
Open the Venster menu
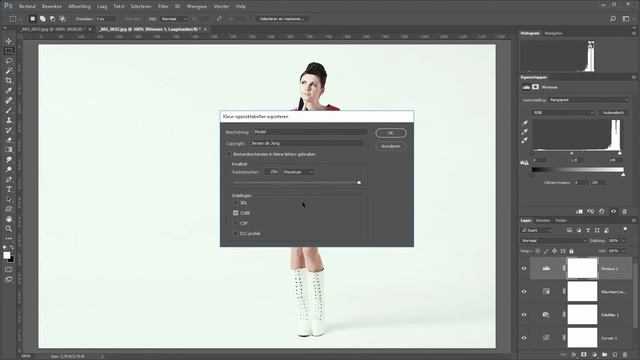[221, 7]
